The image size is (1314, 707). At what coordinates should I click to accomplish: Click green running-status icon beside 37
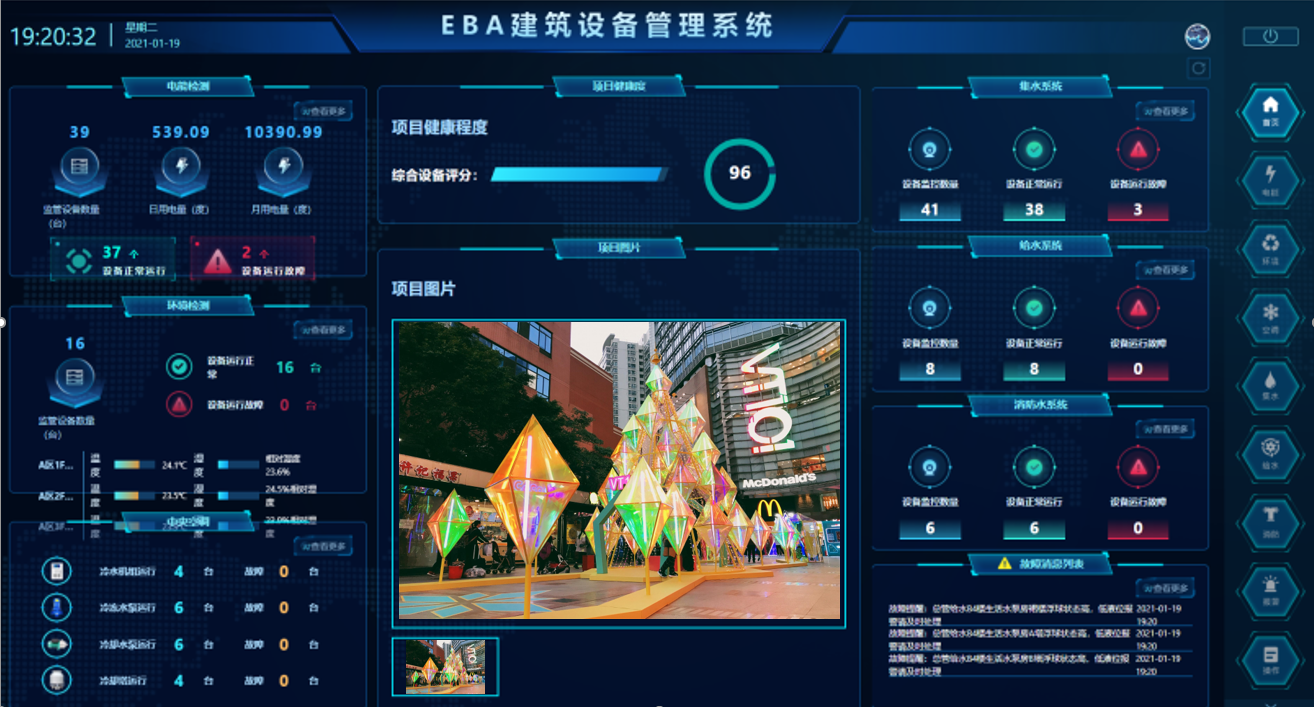pos(78,260)
